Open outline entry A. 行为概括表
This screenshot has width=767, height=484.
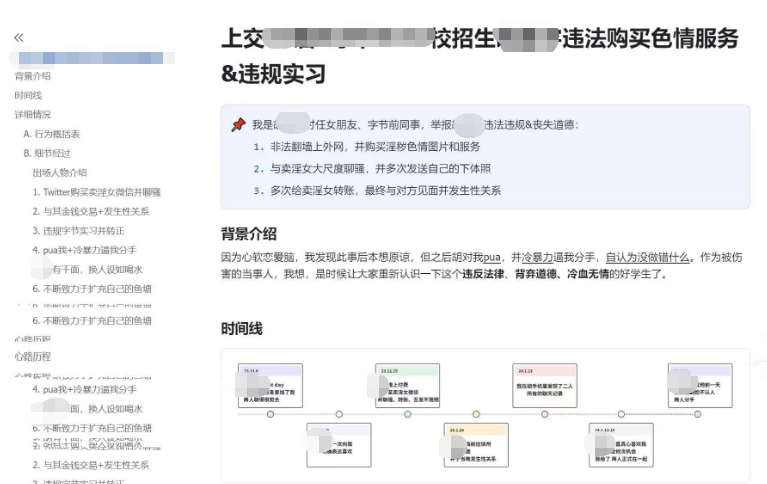pos(52,134)
